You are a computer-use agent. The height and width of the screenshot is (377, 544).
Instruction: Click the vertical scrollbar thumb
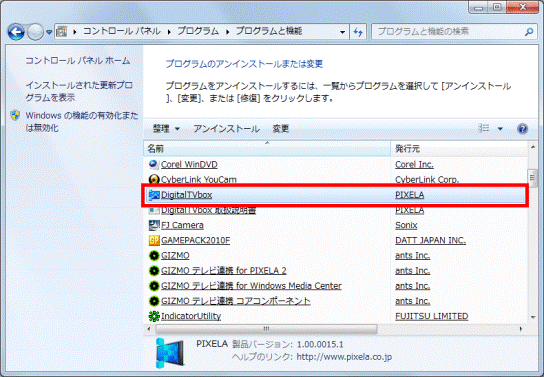(x=533, y=178)
